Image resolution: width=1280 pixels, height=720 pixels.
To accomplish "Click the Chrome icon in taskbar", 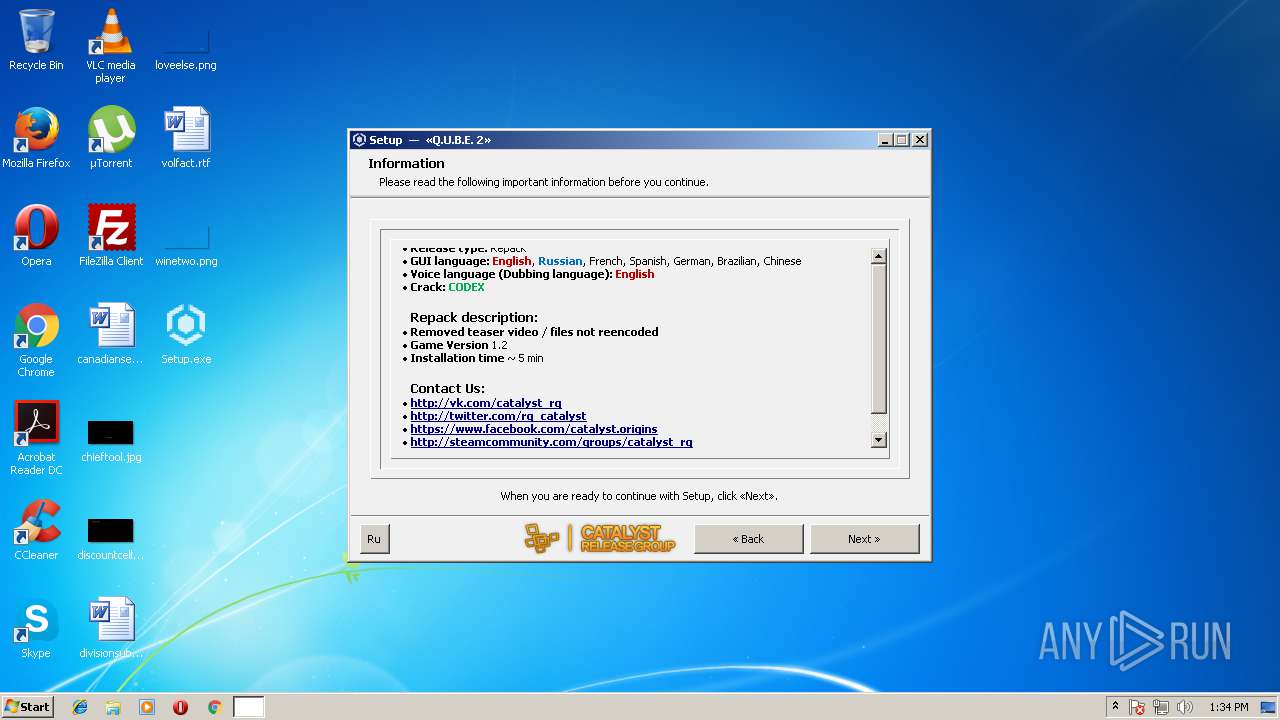I will click(x=214, y=707).
